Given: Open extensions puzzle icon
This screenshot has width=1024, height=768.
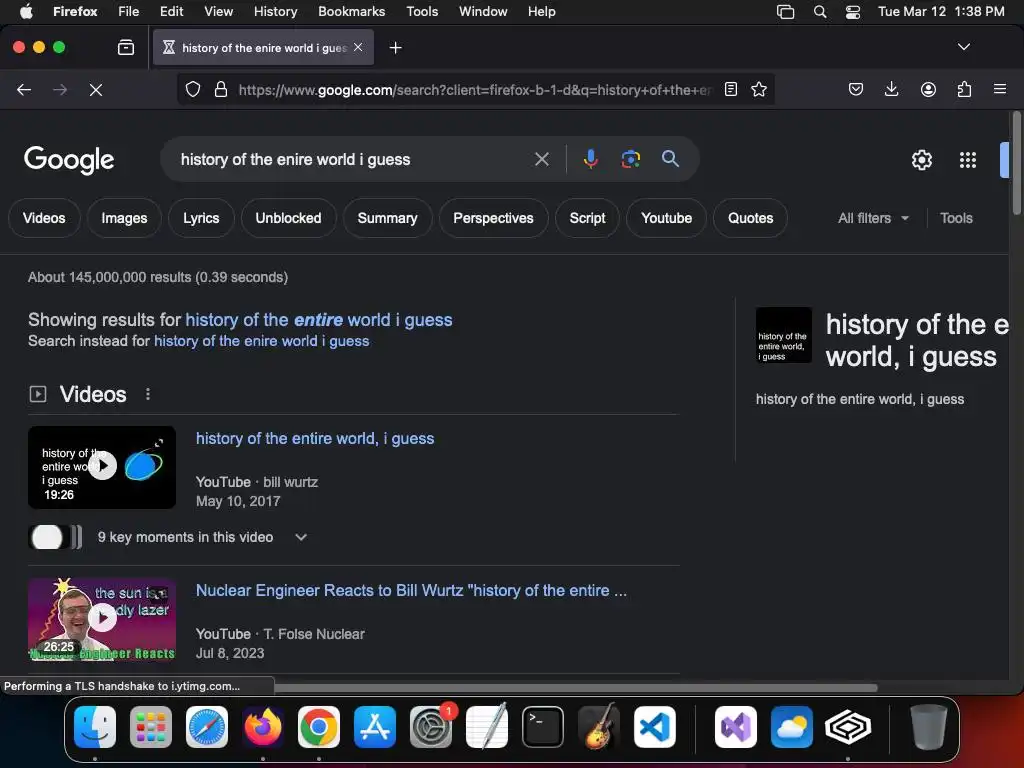Looking at the screenshot, I should pos(964,89).
